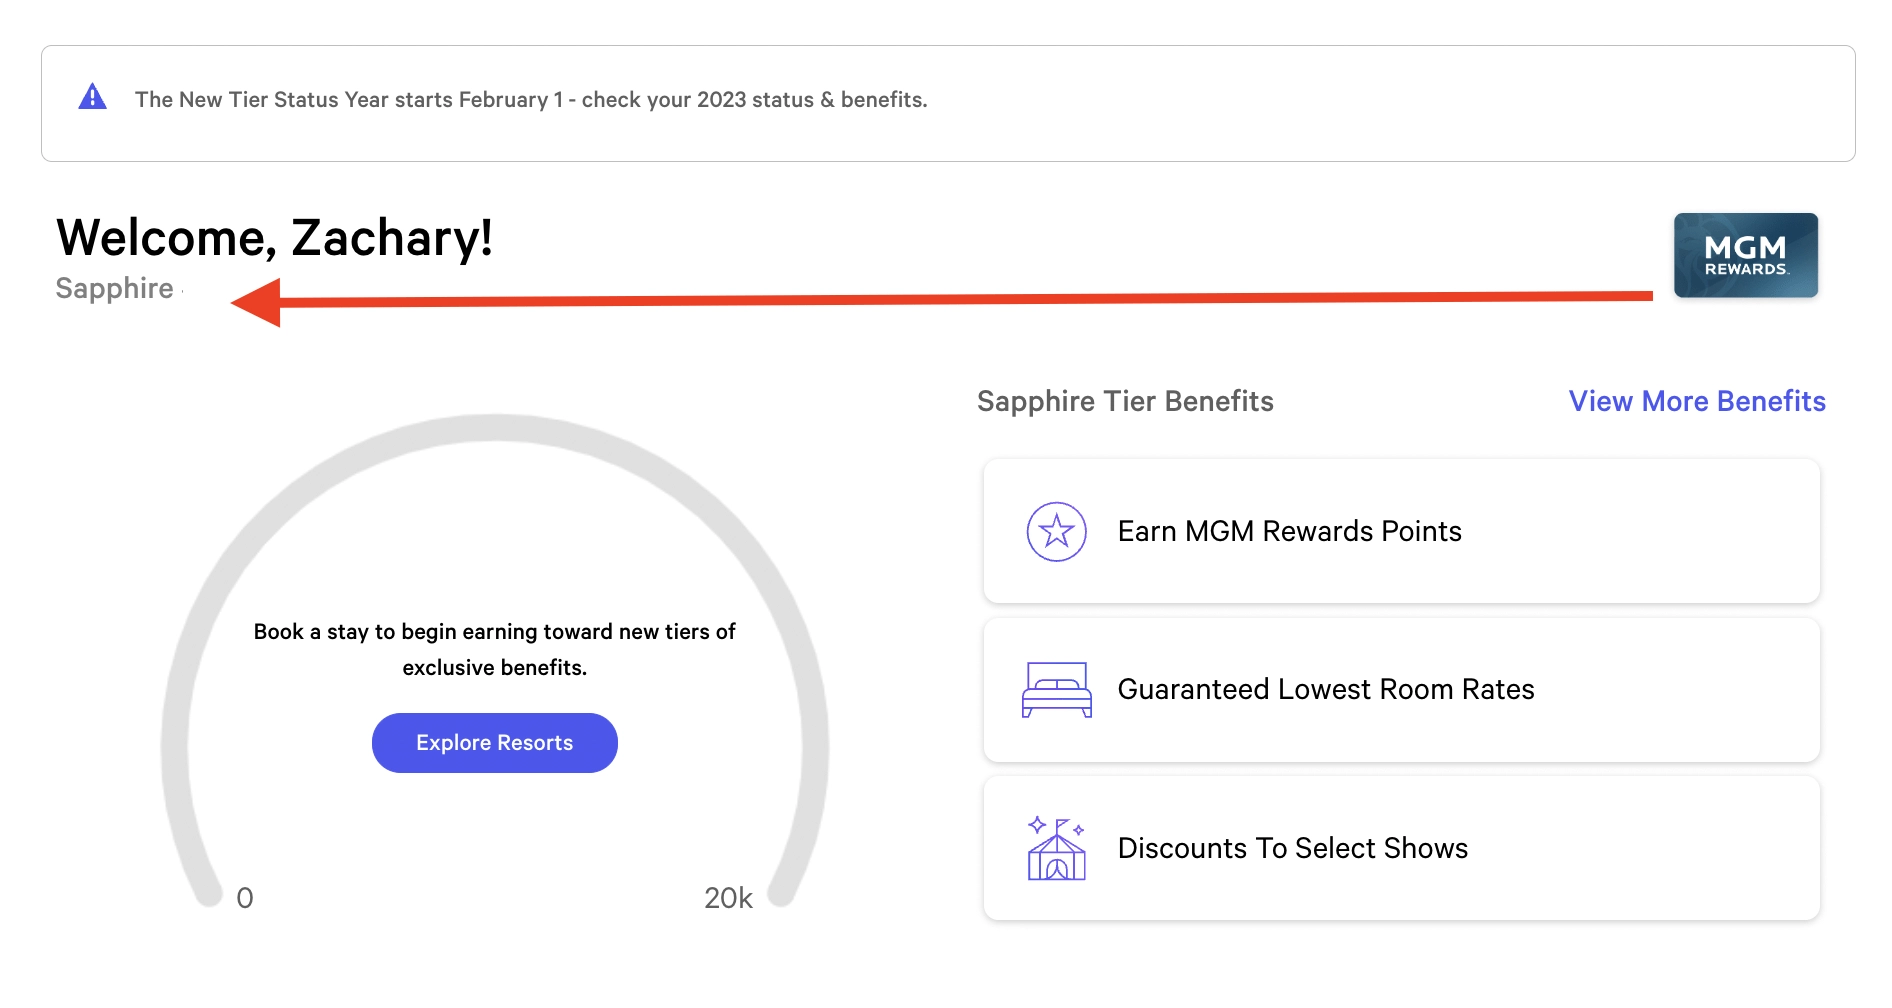Select the Earn MGM Rewards Points card
Screen dimensions: 1892x1008
(1402, 531)
